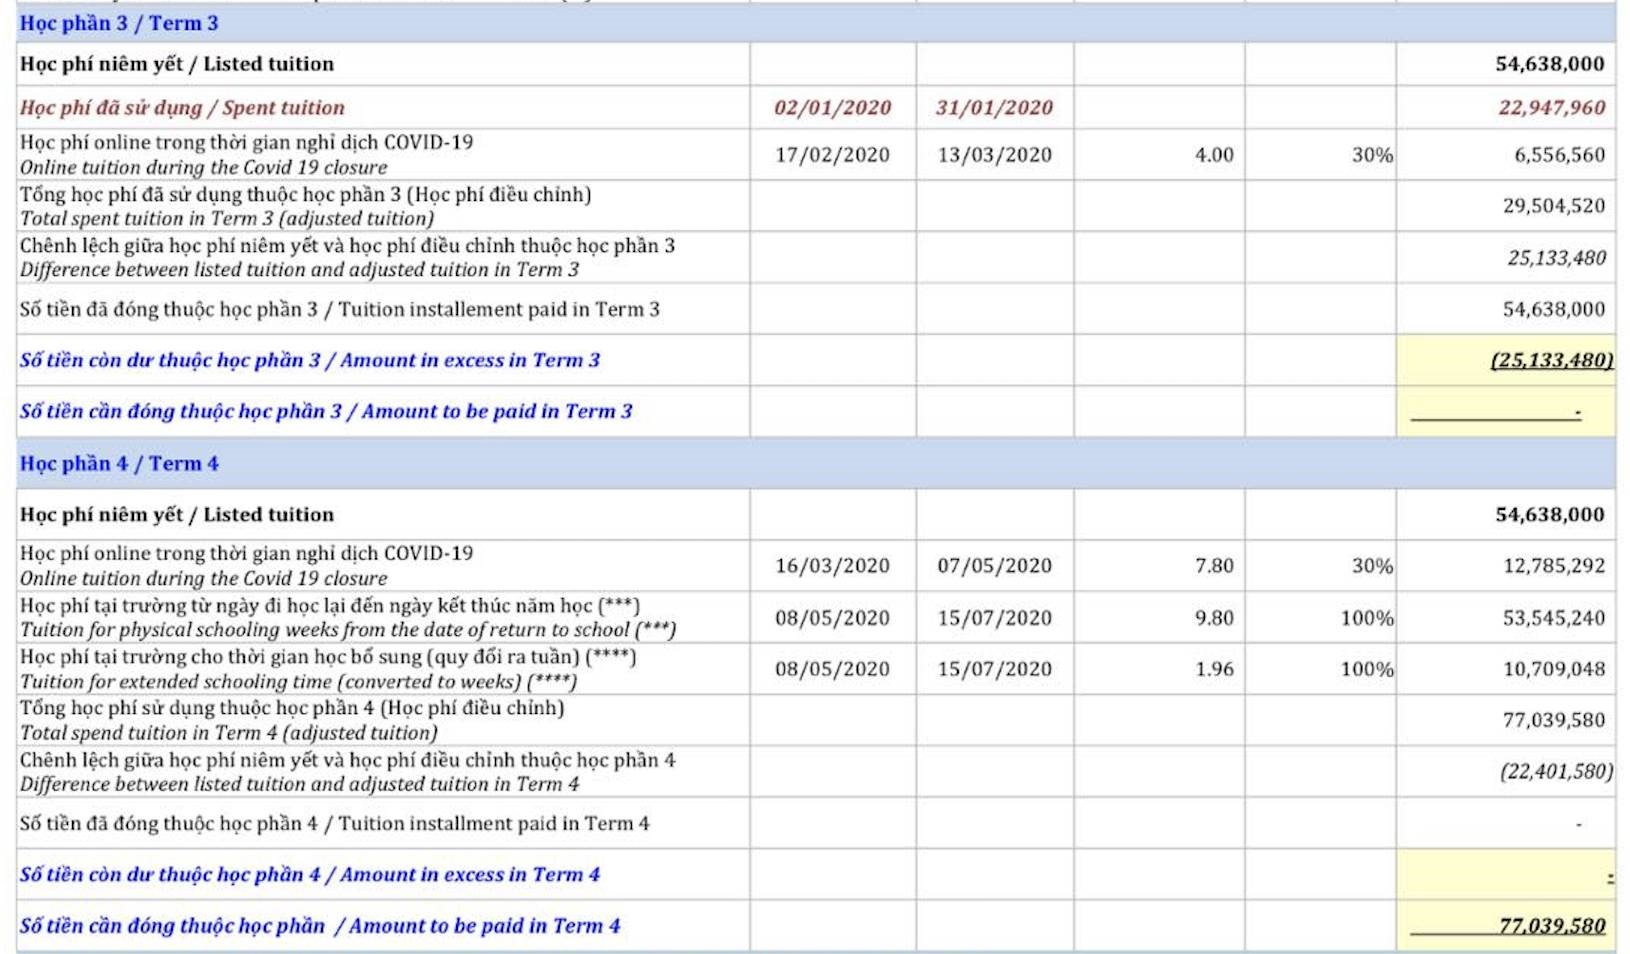Select the Học phần 4 / Term 4 header
Image resolution: width=1630 pixels, height=954 pixels.
tap(119, 463)
